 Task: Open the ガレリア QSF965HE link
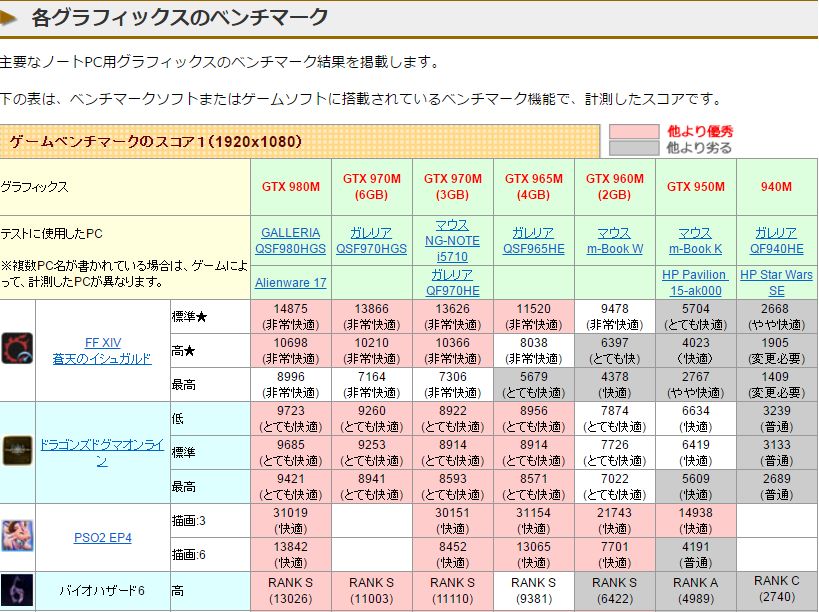point(533,241)
